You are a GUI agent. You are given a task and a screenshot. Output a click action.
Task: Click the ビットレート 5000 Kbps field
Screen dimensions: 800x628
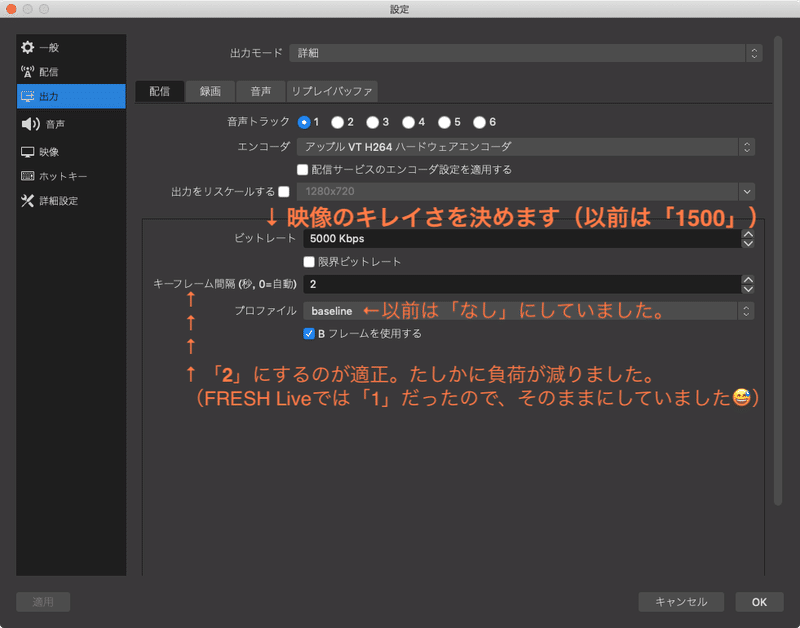522,239
